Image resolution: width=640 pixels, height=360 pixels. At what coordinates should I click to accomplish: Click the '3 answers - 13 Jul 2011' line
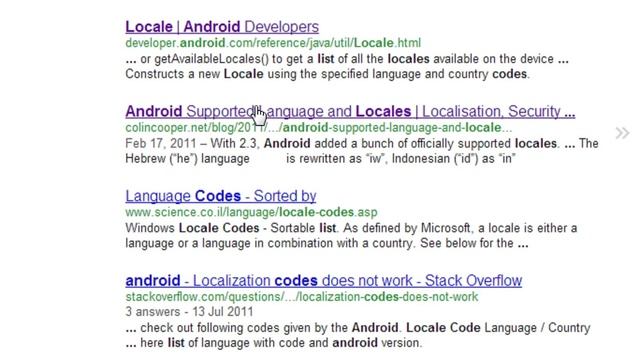coord(189,312)
